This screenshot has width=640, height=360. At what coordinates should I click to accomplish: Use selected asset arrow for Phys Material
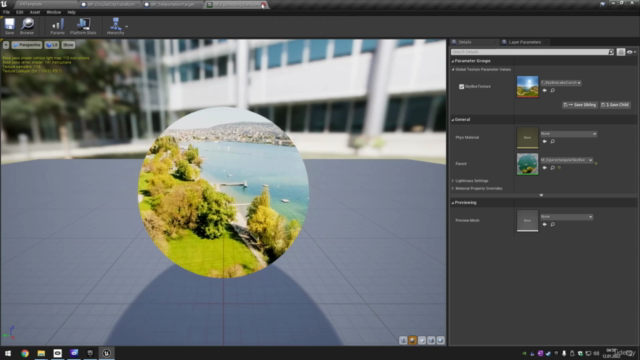coord(544,141)
